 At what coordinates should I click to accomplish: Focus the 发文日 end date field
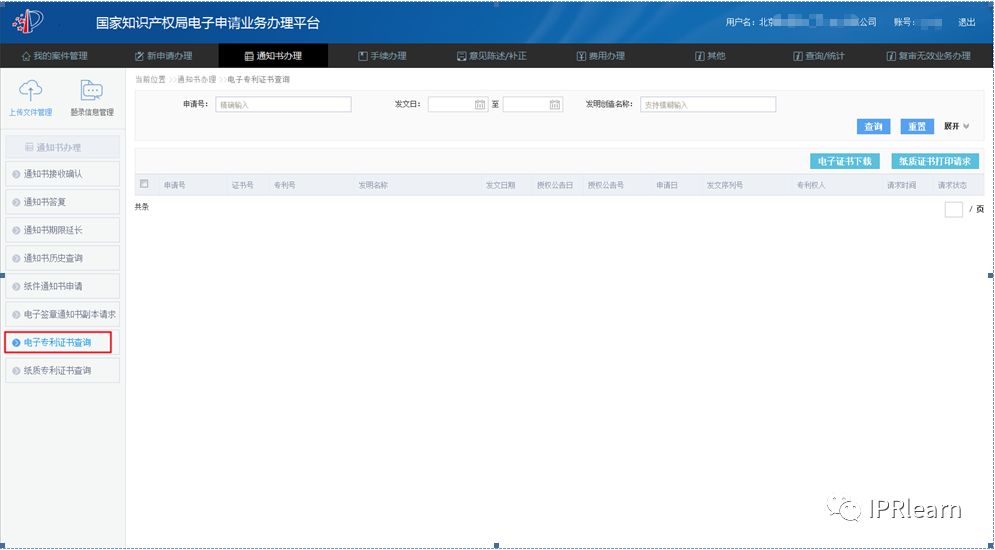click(x=533, y=105)
